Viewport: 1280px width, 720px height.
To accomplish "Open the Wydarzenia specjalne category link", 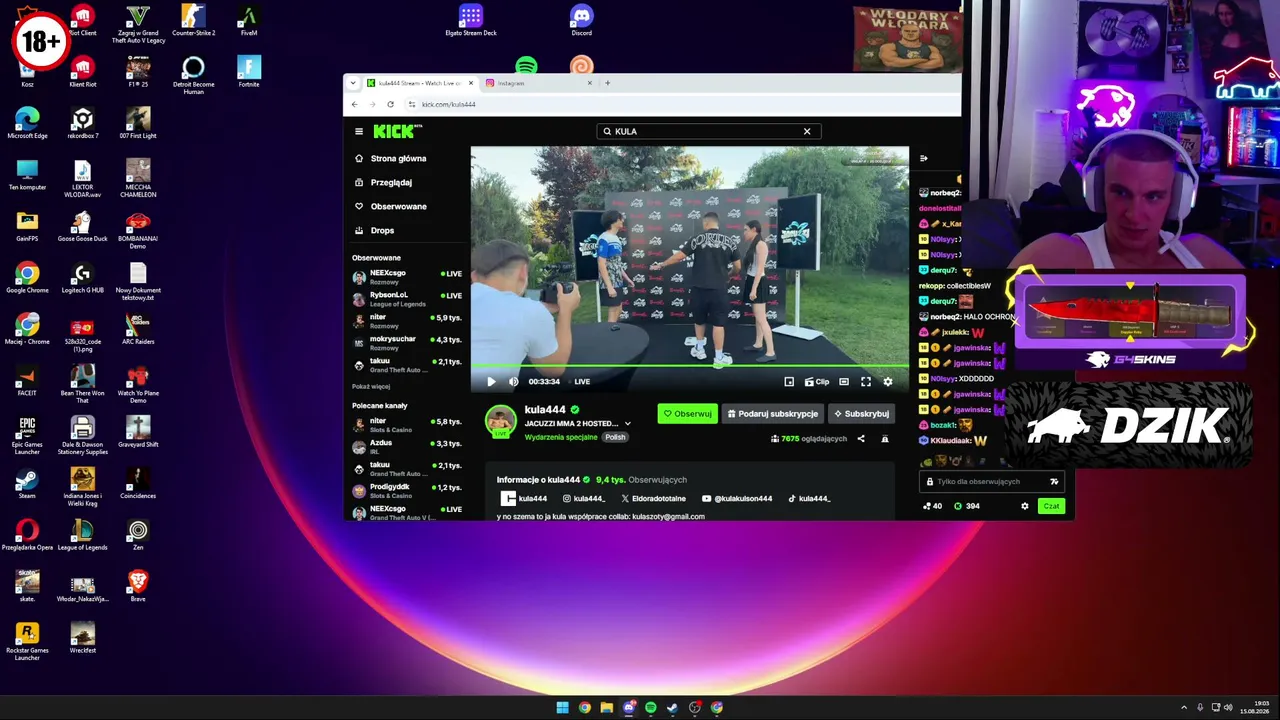I will point(561,437).
